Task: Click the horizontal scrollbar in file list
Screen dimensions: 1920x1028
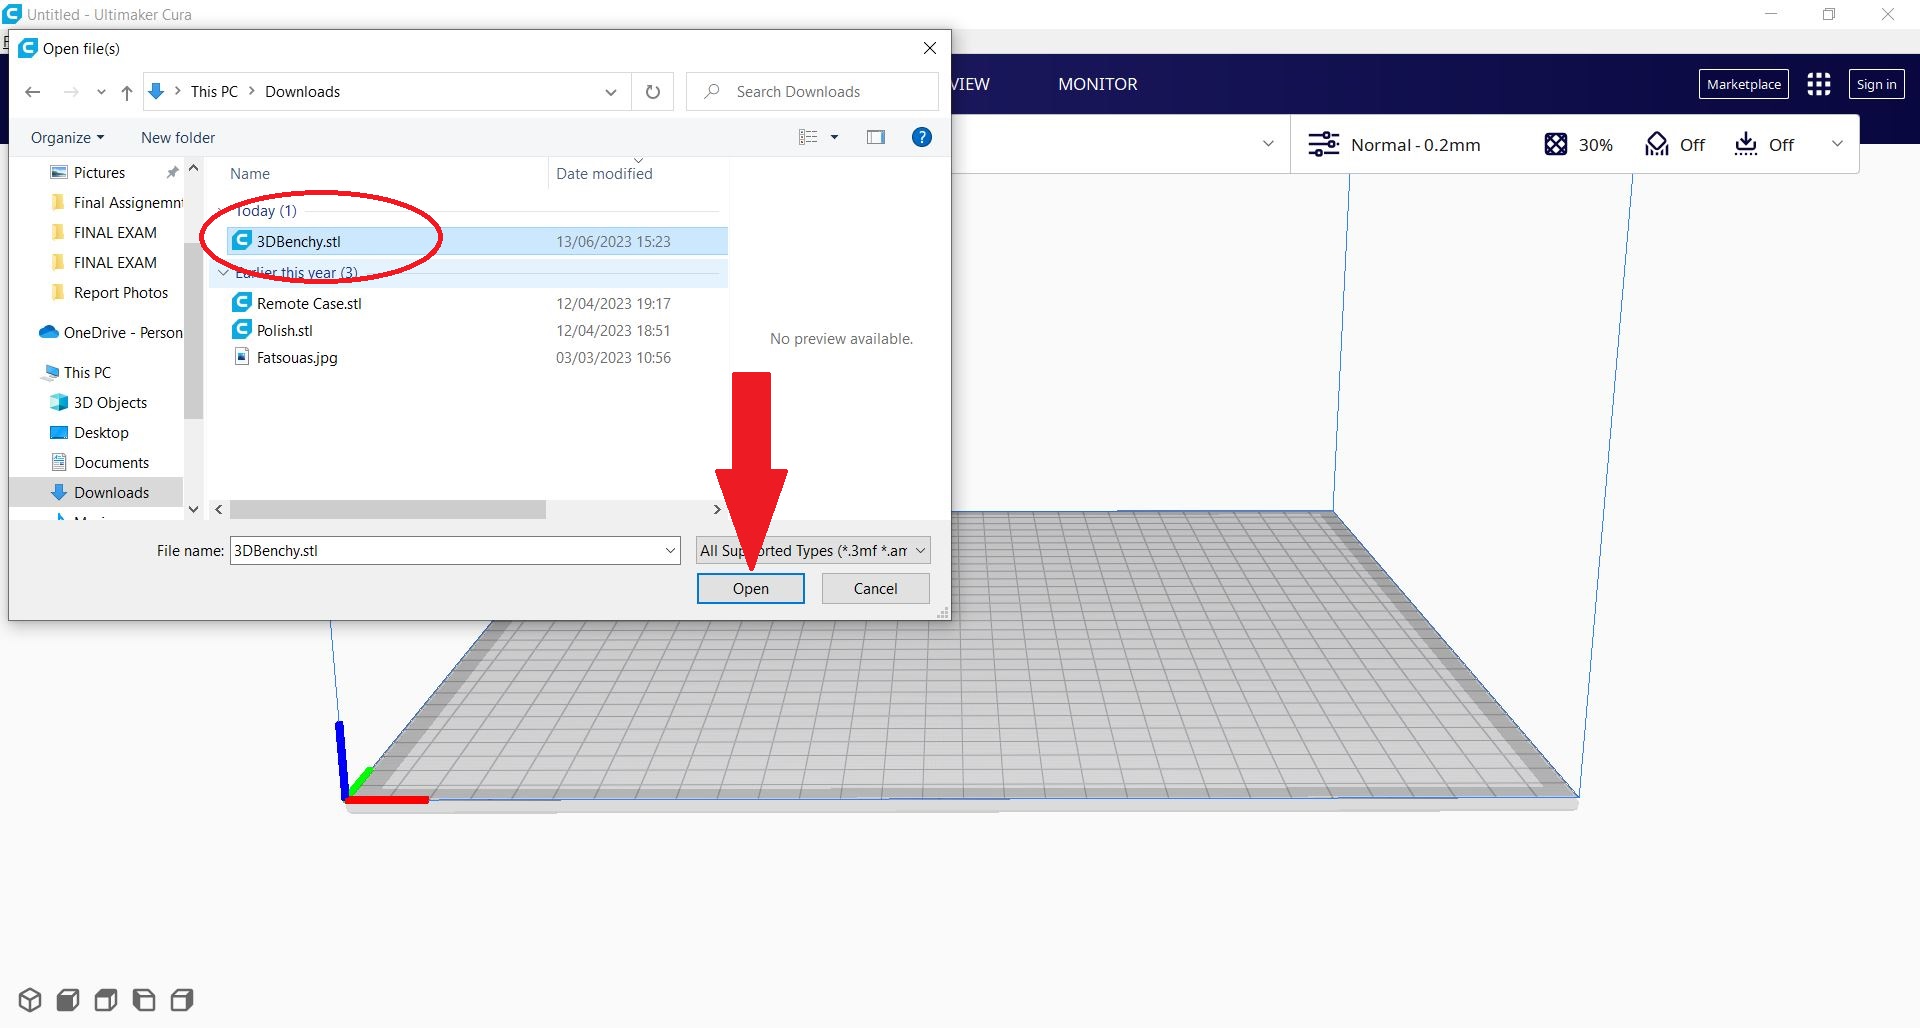Action: (x=388, y=510)
